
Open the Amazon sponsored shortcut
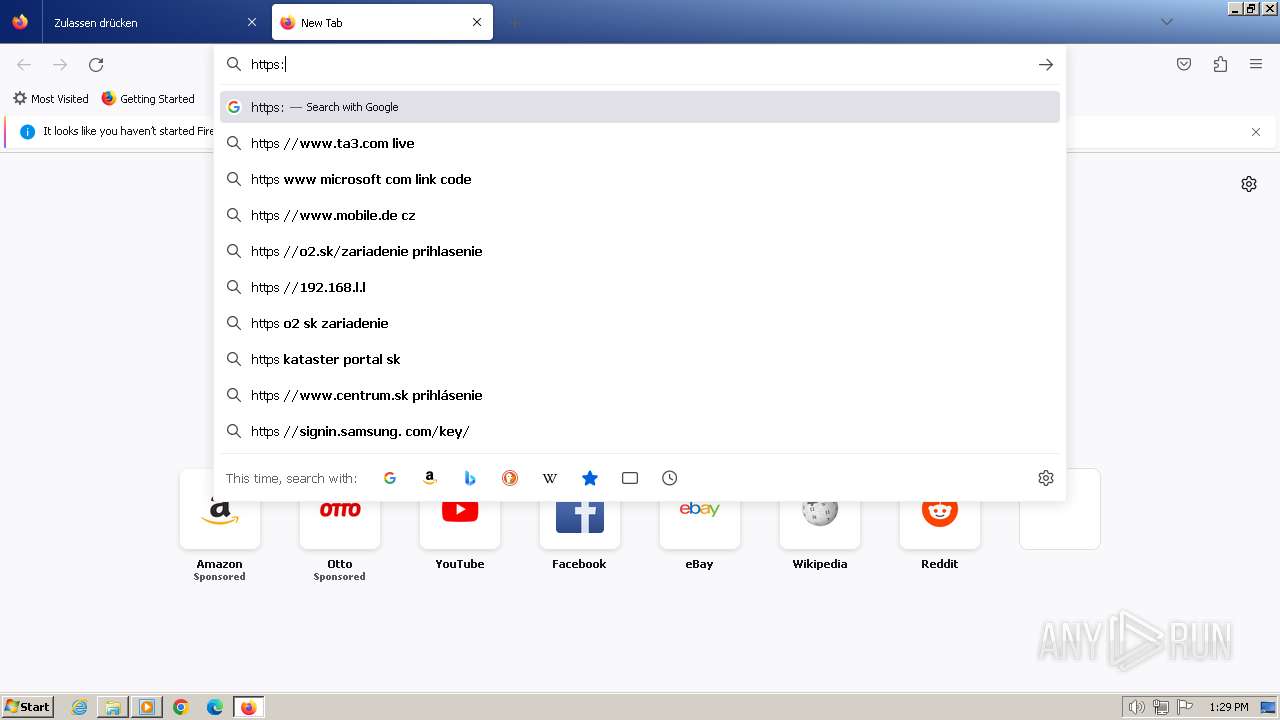click(x=220, y=526)
